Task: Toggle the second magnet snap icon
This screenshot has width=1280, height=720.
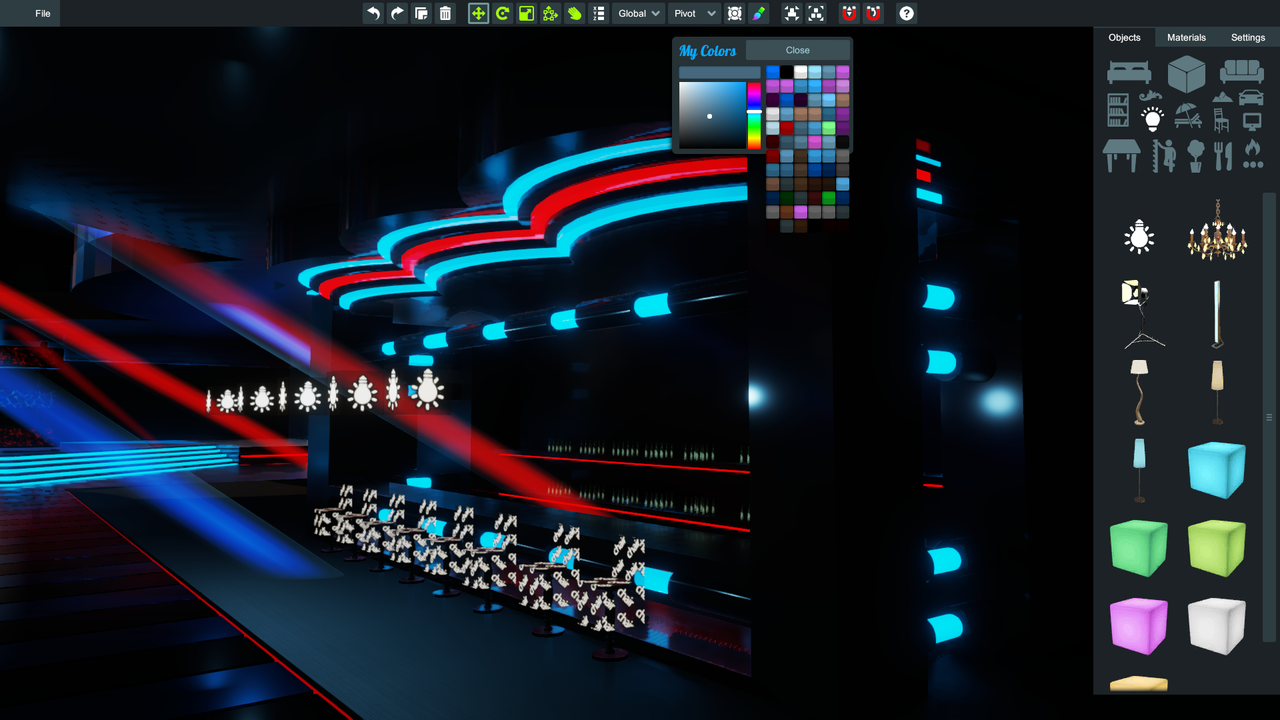Action: pyautogui.click(x=873, y=13)
